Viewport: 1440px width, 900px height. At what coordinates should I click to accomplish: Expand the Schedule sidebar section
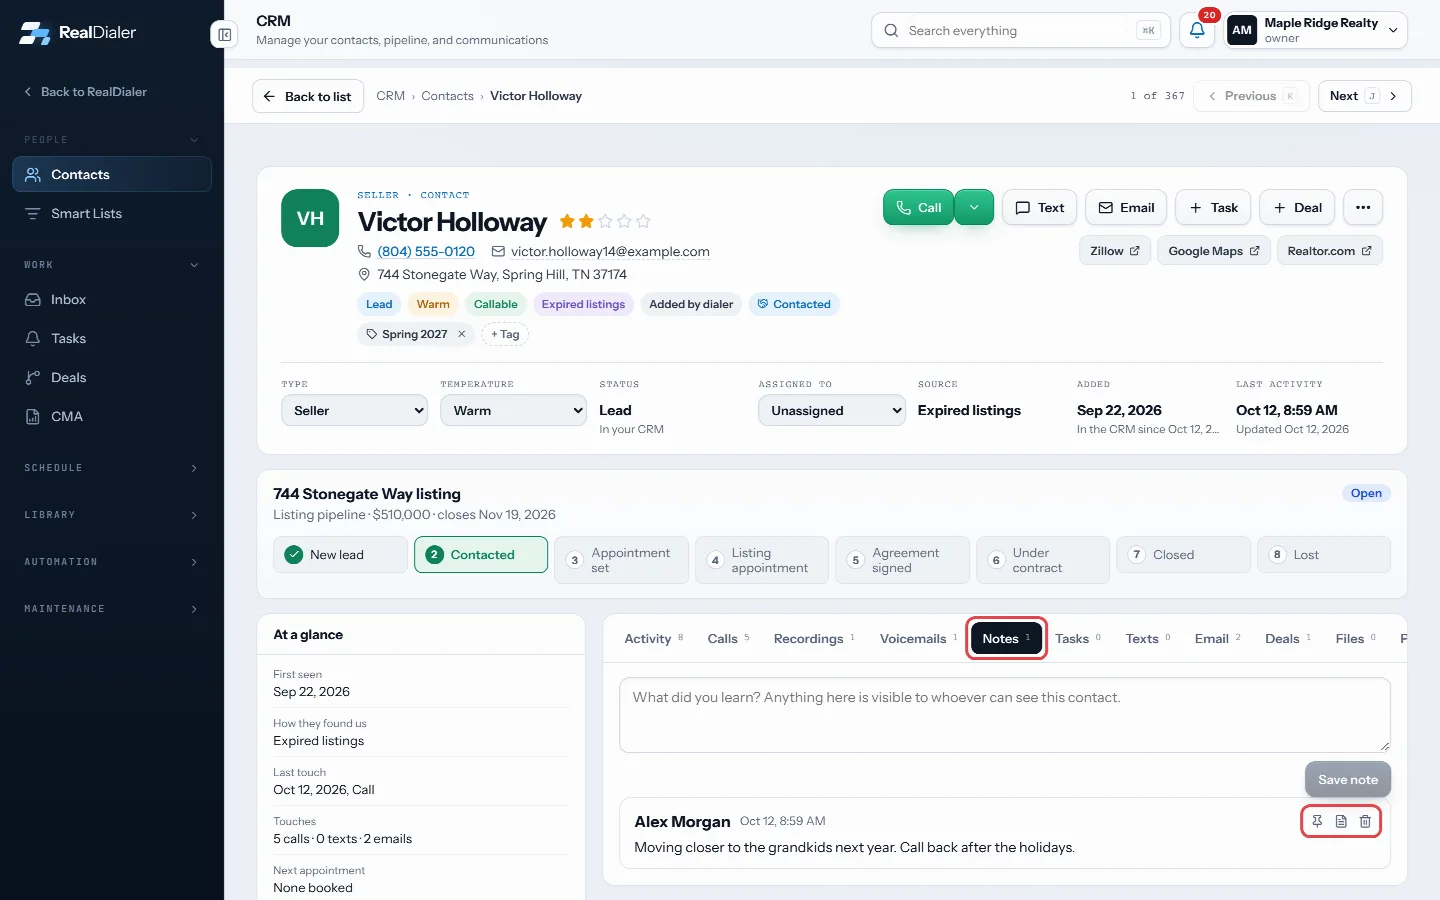pyautogui.click(x=112, y=468)
